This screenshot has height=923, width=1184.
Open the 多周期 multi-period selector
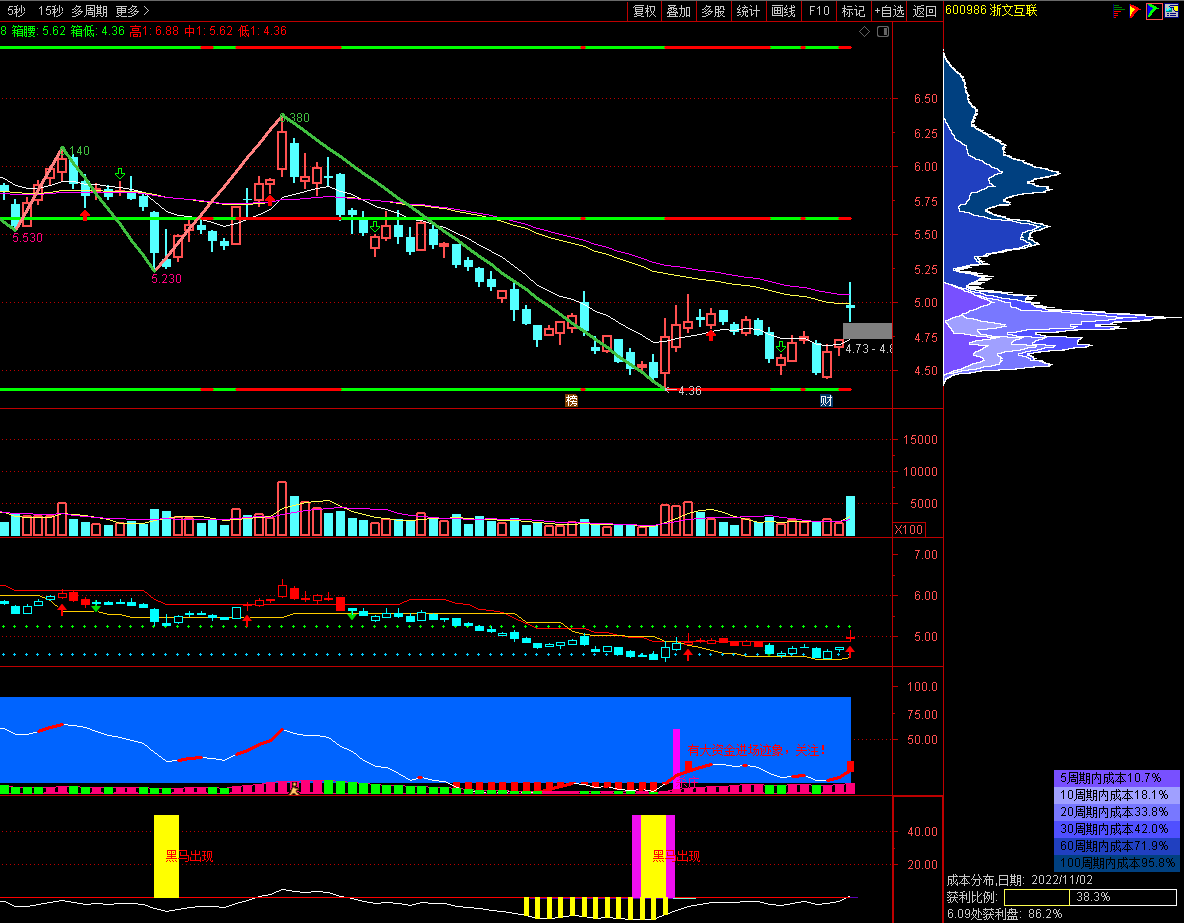click(x=90, y=11)
